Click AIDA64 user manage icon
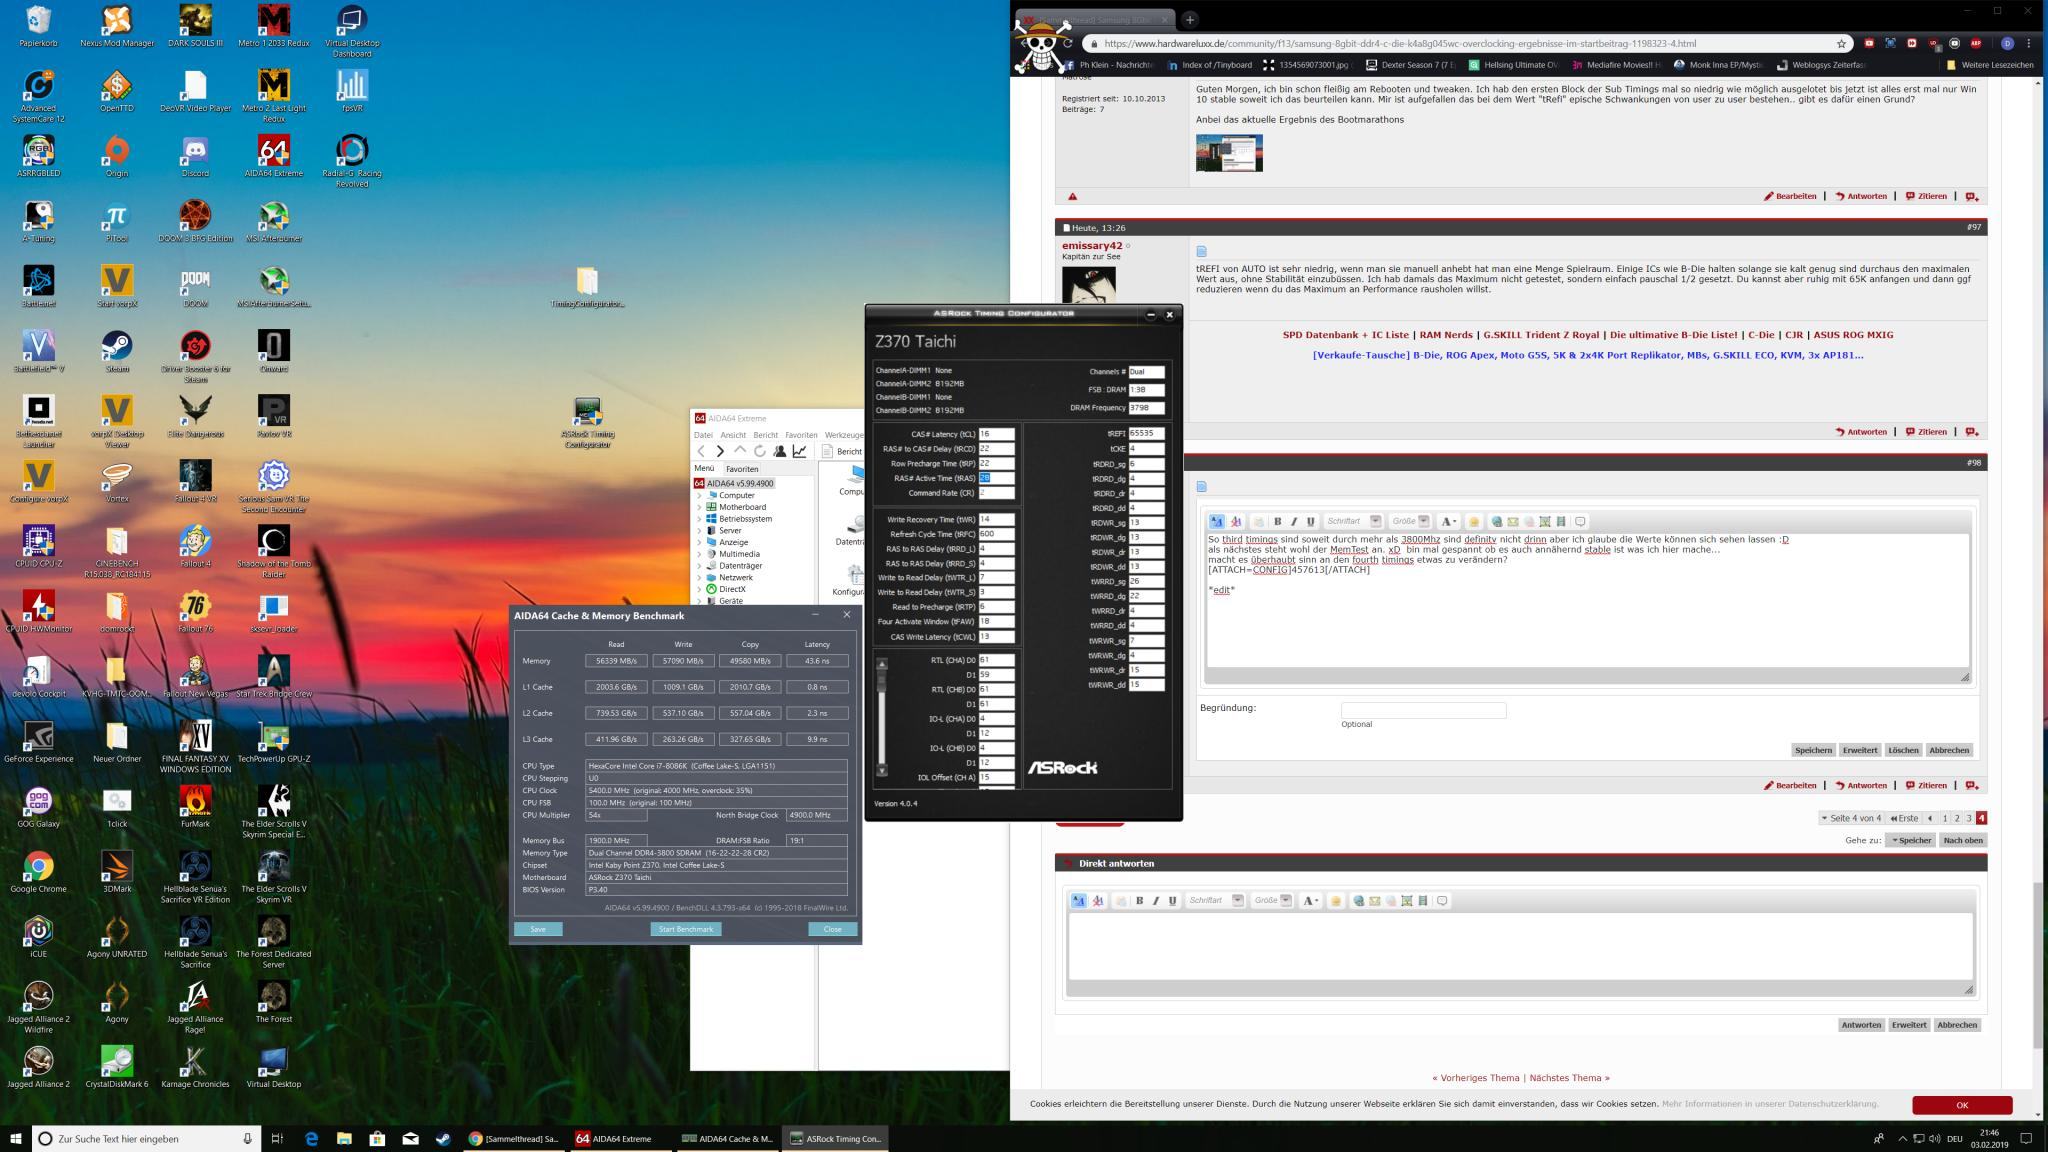The height and width of the screenshot is (1152, 2048). [x=780, y=451]
